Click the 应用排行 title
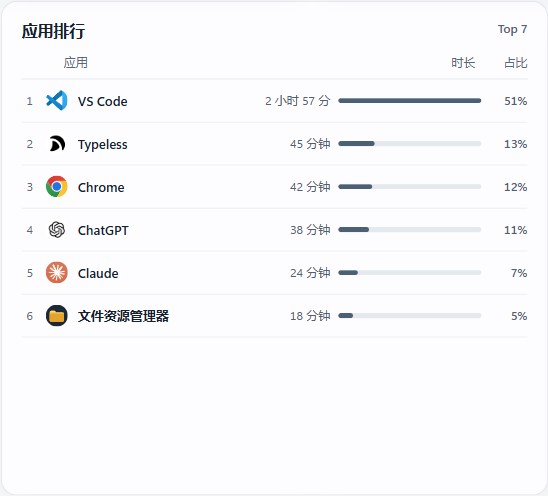 click(53, 31)
